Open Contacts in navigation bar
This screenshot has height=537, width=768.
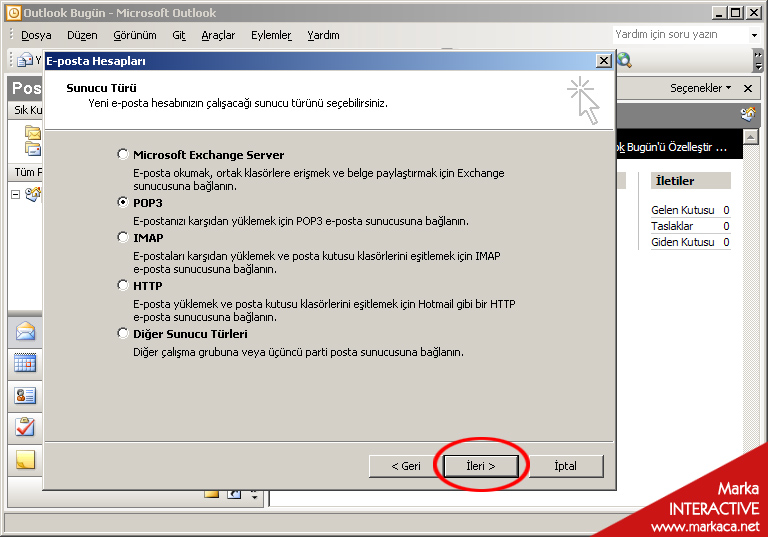pos(25,395)
